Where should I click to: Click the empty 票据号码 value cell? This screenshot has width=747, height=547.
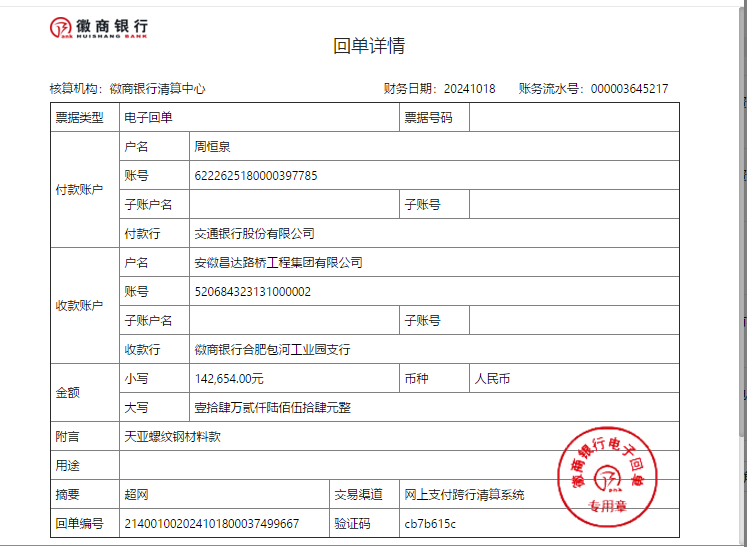tap(573, 118)
